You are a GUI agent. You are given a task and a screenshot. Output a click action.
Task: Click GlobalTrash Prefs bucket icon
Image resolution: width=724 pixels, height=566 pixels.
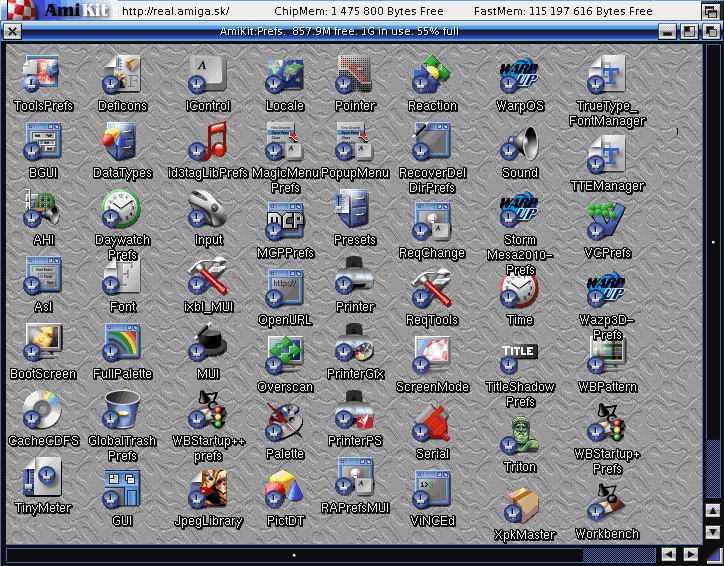[121, 409]
